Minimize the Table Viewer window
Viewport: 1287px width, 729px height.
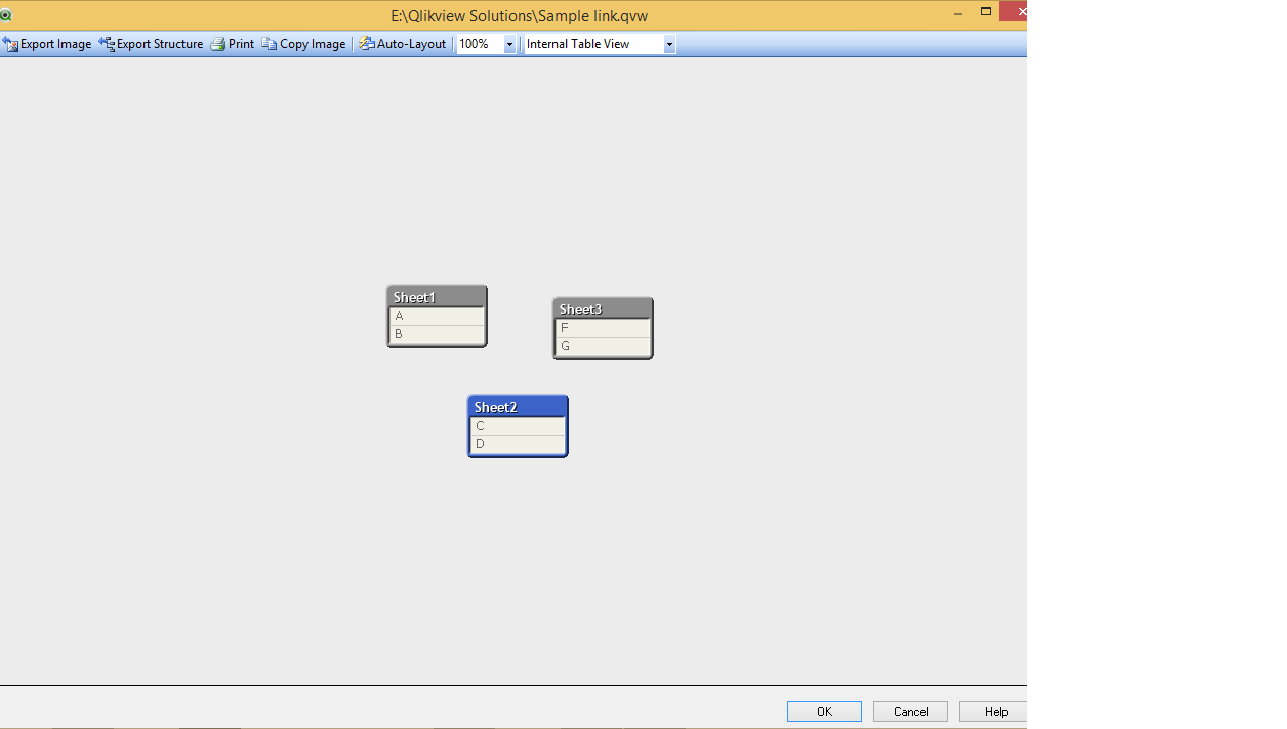coord(958,12)
